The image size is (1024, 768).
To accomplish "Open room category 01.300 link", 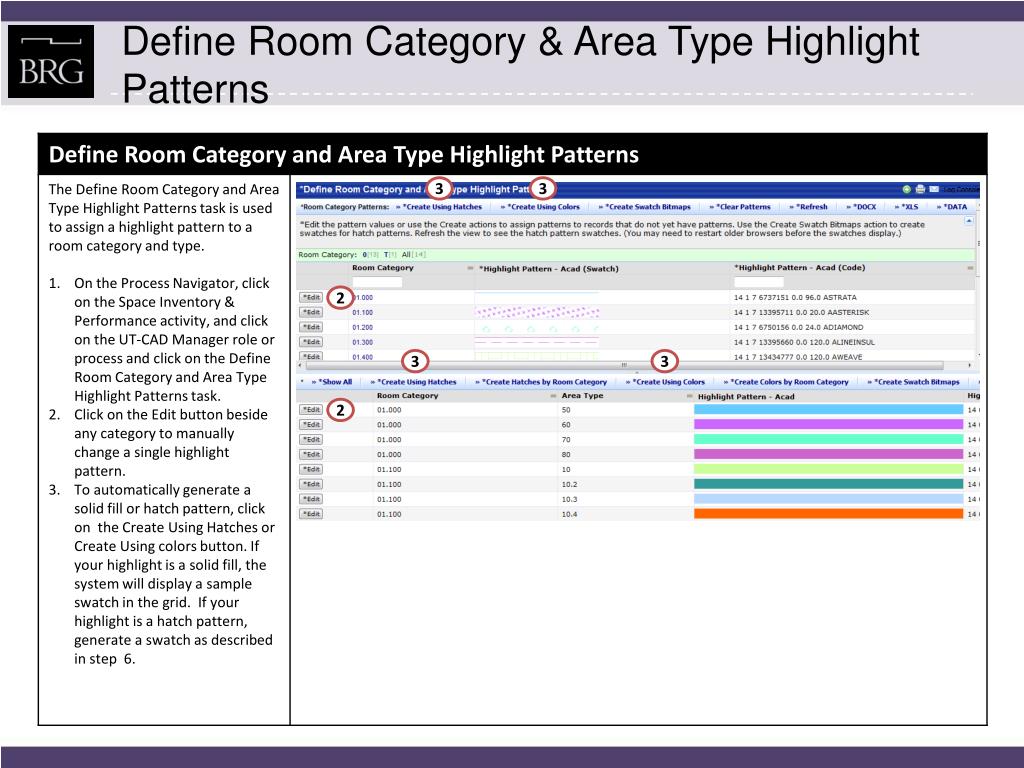I will coord(362,342).
